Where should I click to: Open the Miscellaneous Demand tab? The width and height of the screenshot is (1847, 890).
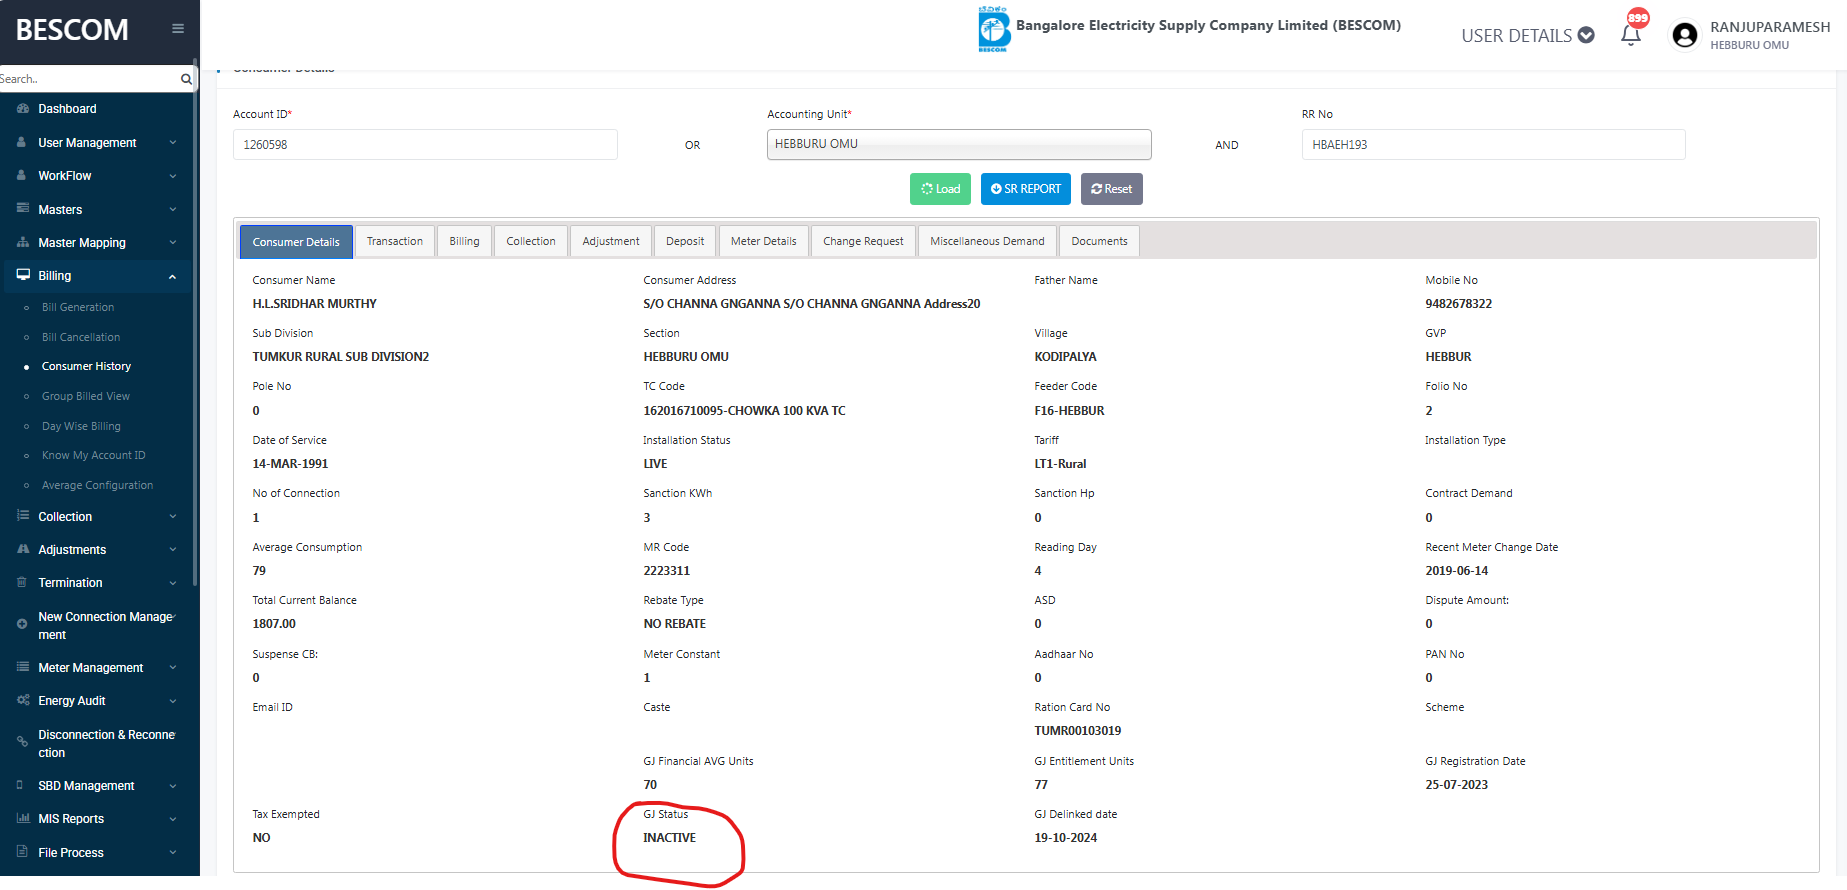(x=987, y=241)
